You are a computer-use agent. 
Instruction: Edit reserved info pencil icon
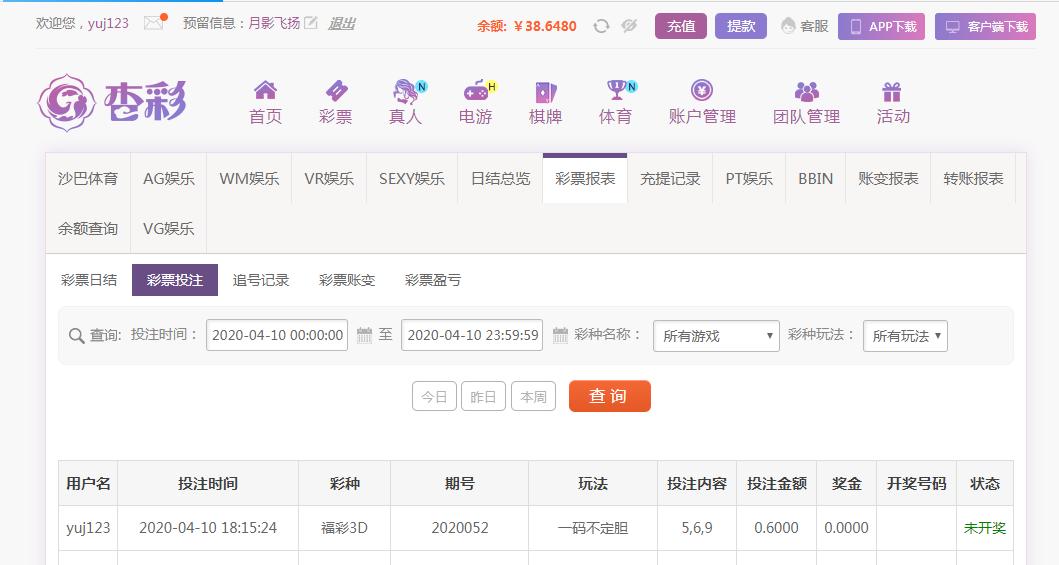point(311,23)
